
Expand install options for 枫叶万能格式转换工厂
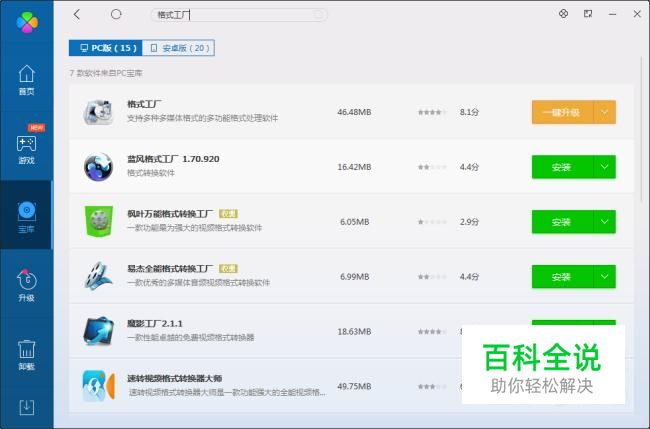tap(605, 222)
